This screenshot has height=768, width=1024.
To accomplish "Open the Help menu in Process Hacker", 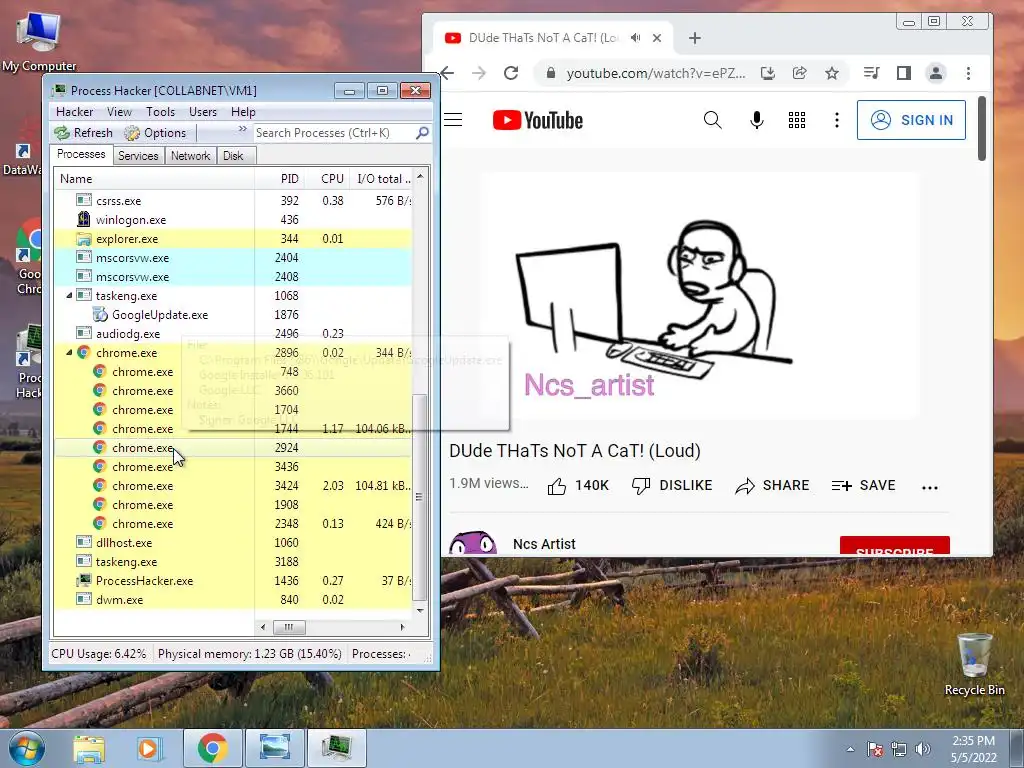I will click(243, 112).
